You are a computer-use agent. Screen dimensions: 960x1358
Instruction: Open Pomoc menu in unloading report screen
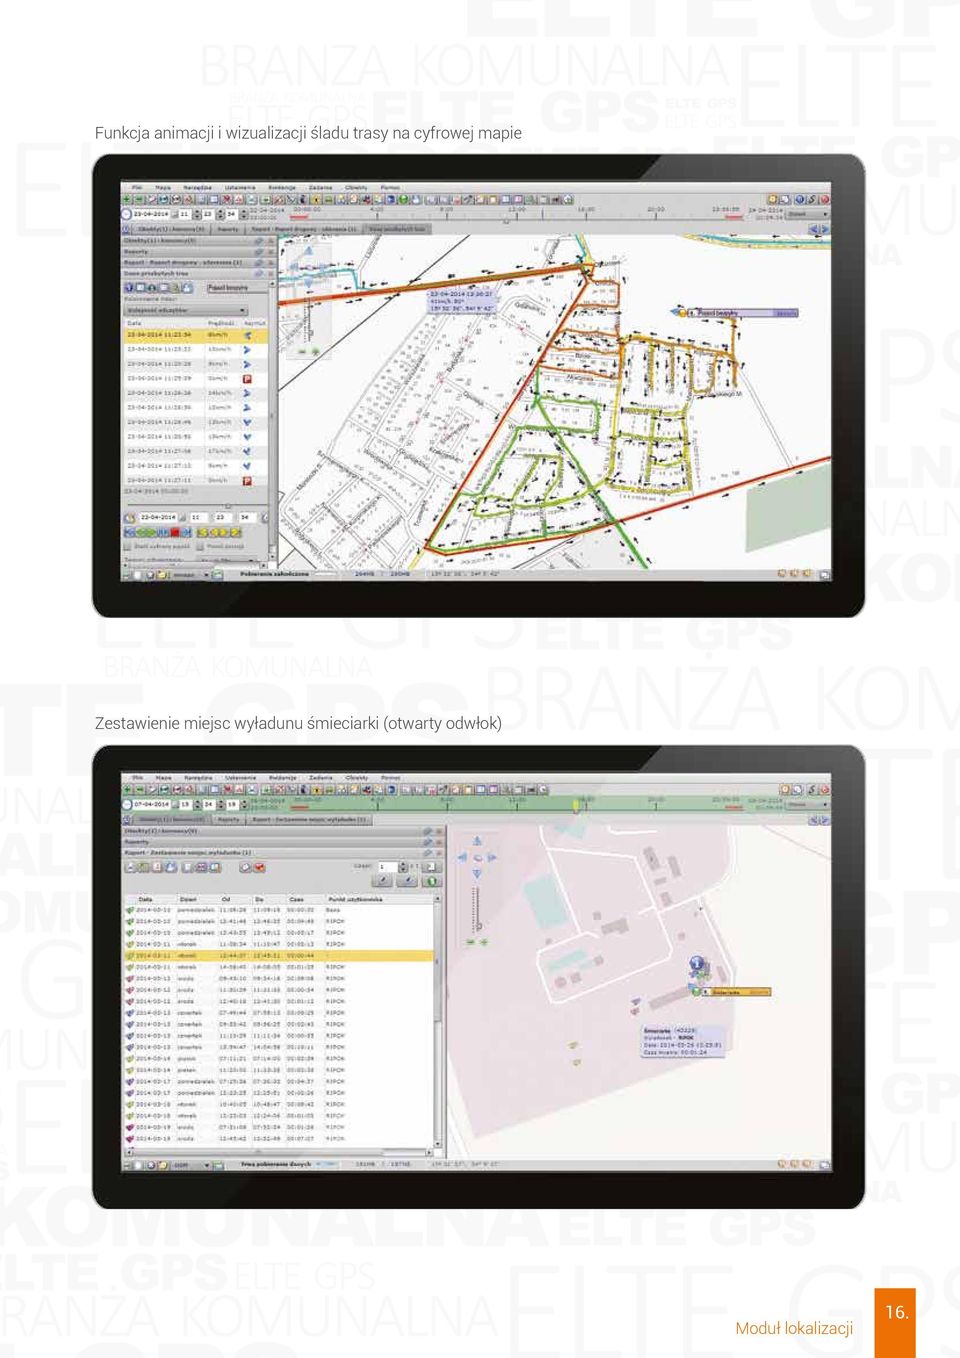click(391, 777)
